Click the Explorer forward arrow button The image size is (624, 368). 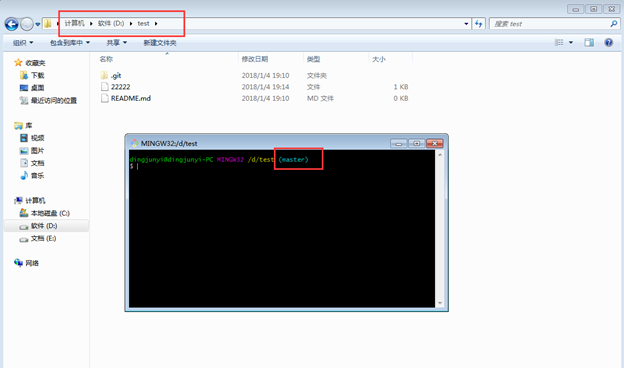click(27, 24)
